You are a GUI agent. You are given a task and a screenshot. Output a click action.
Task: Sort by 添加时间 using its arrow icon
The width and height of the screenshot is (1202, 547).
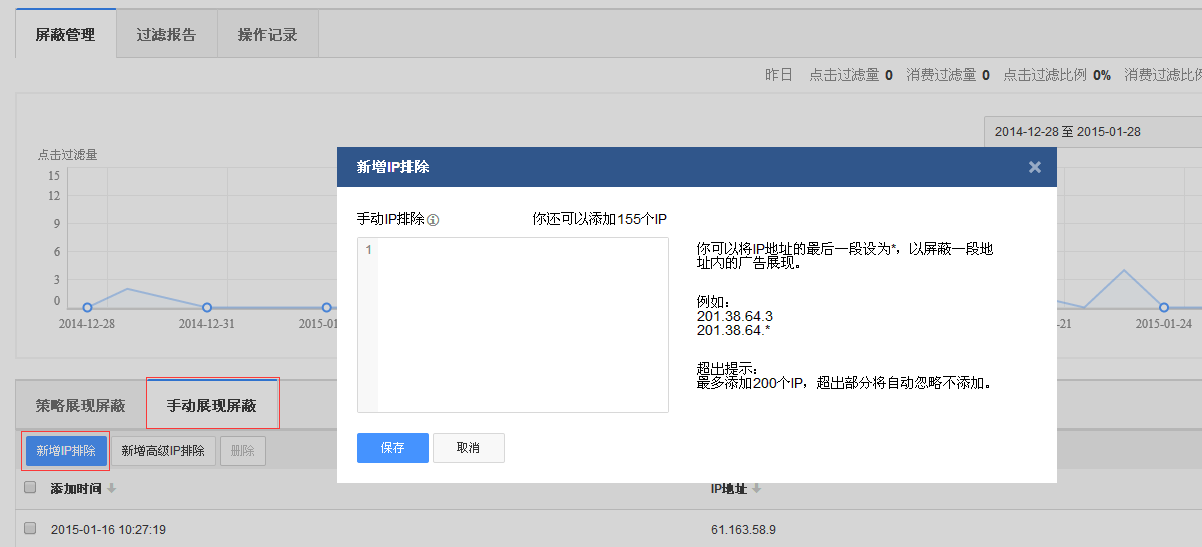click(x=112, y=488)
